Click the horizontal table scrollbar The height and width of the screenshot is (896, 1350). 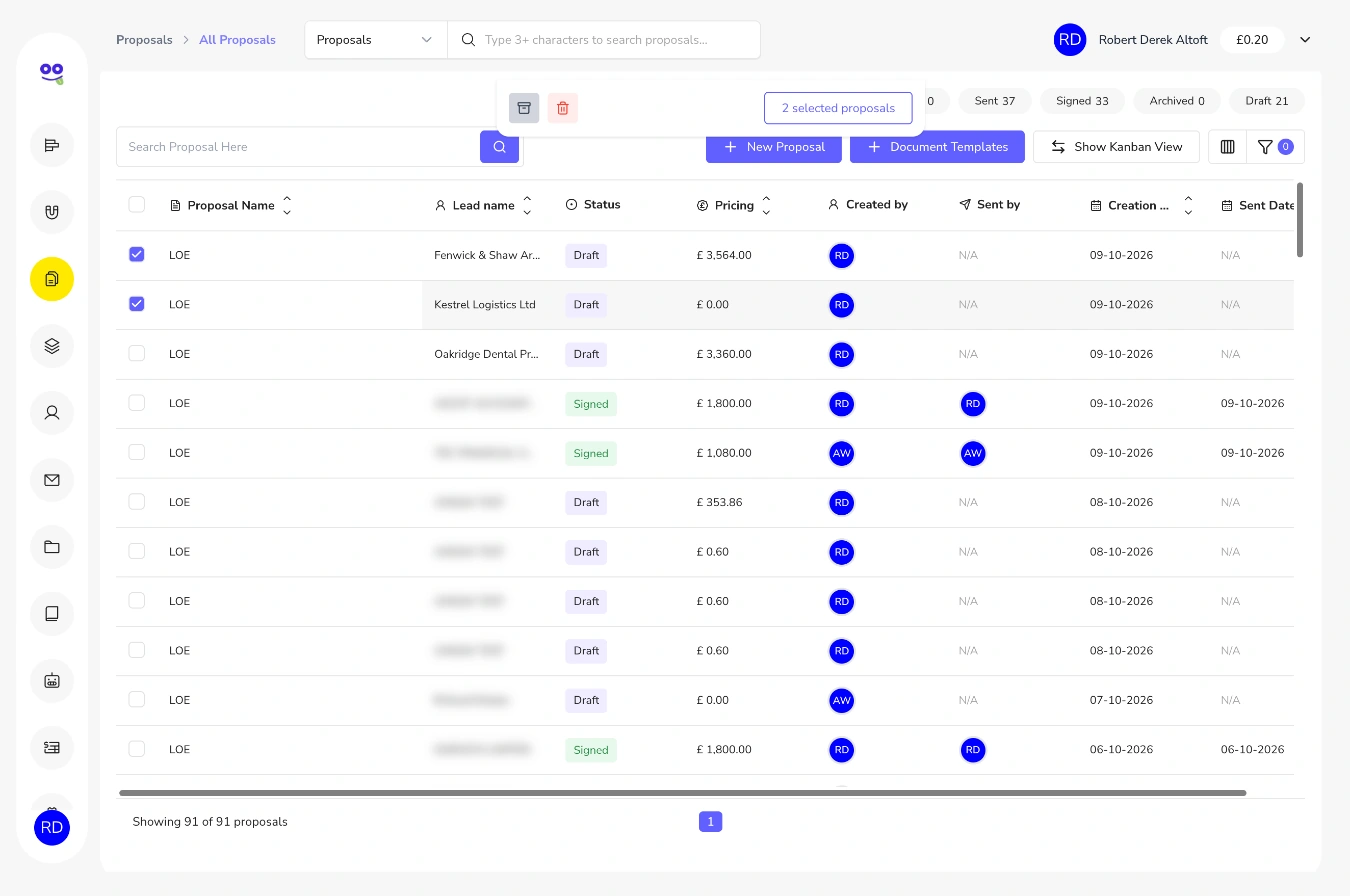(682, 793)
